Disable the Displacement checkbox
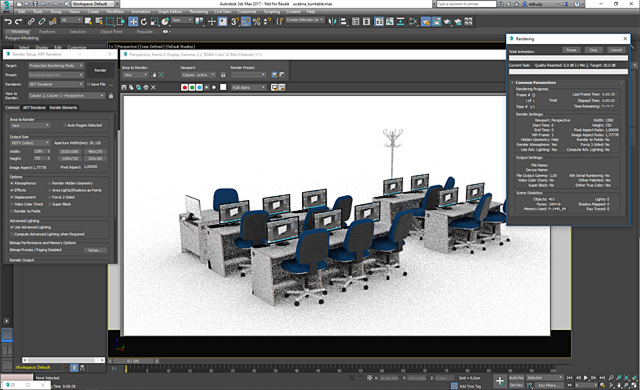This screenshot has height=390, width=640. (12, 197)
